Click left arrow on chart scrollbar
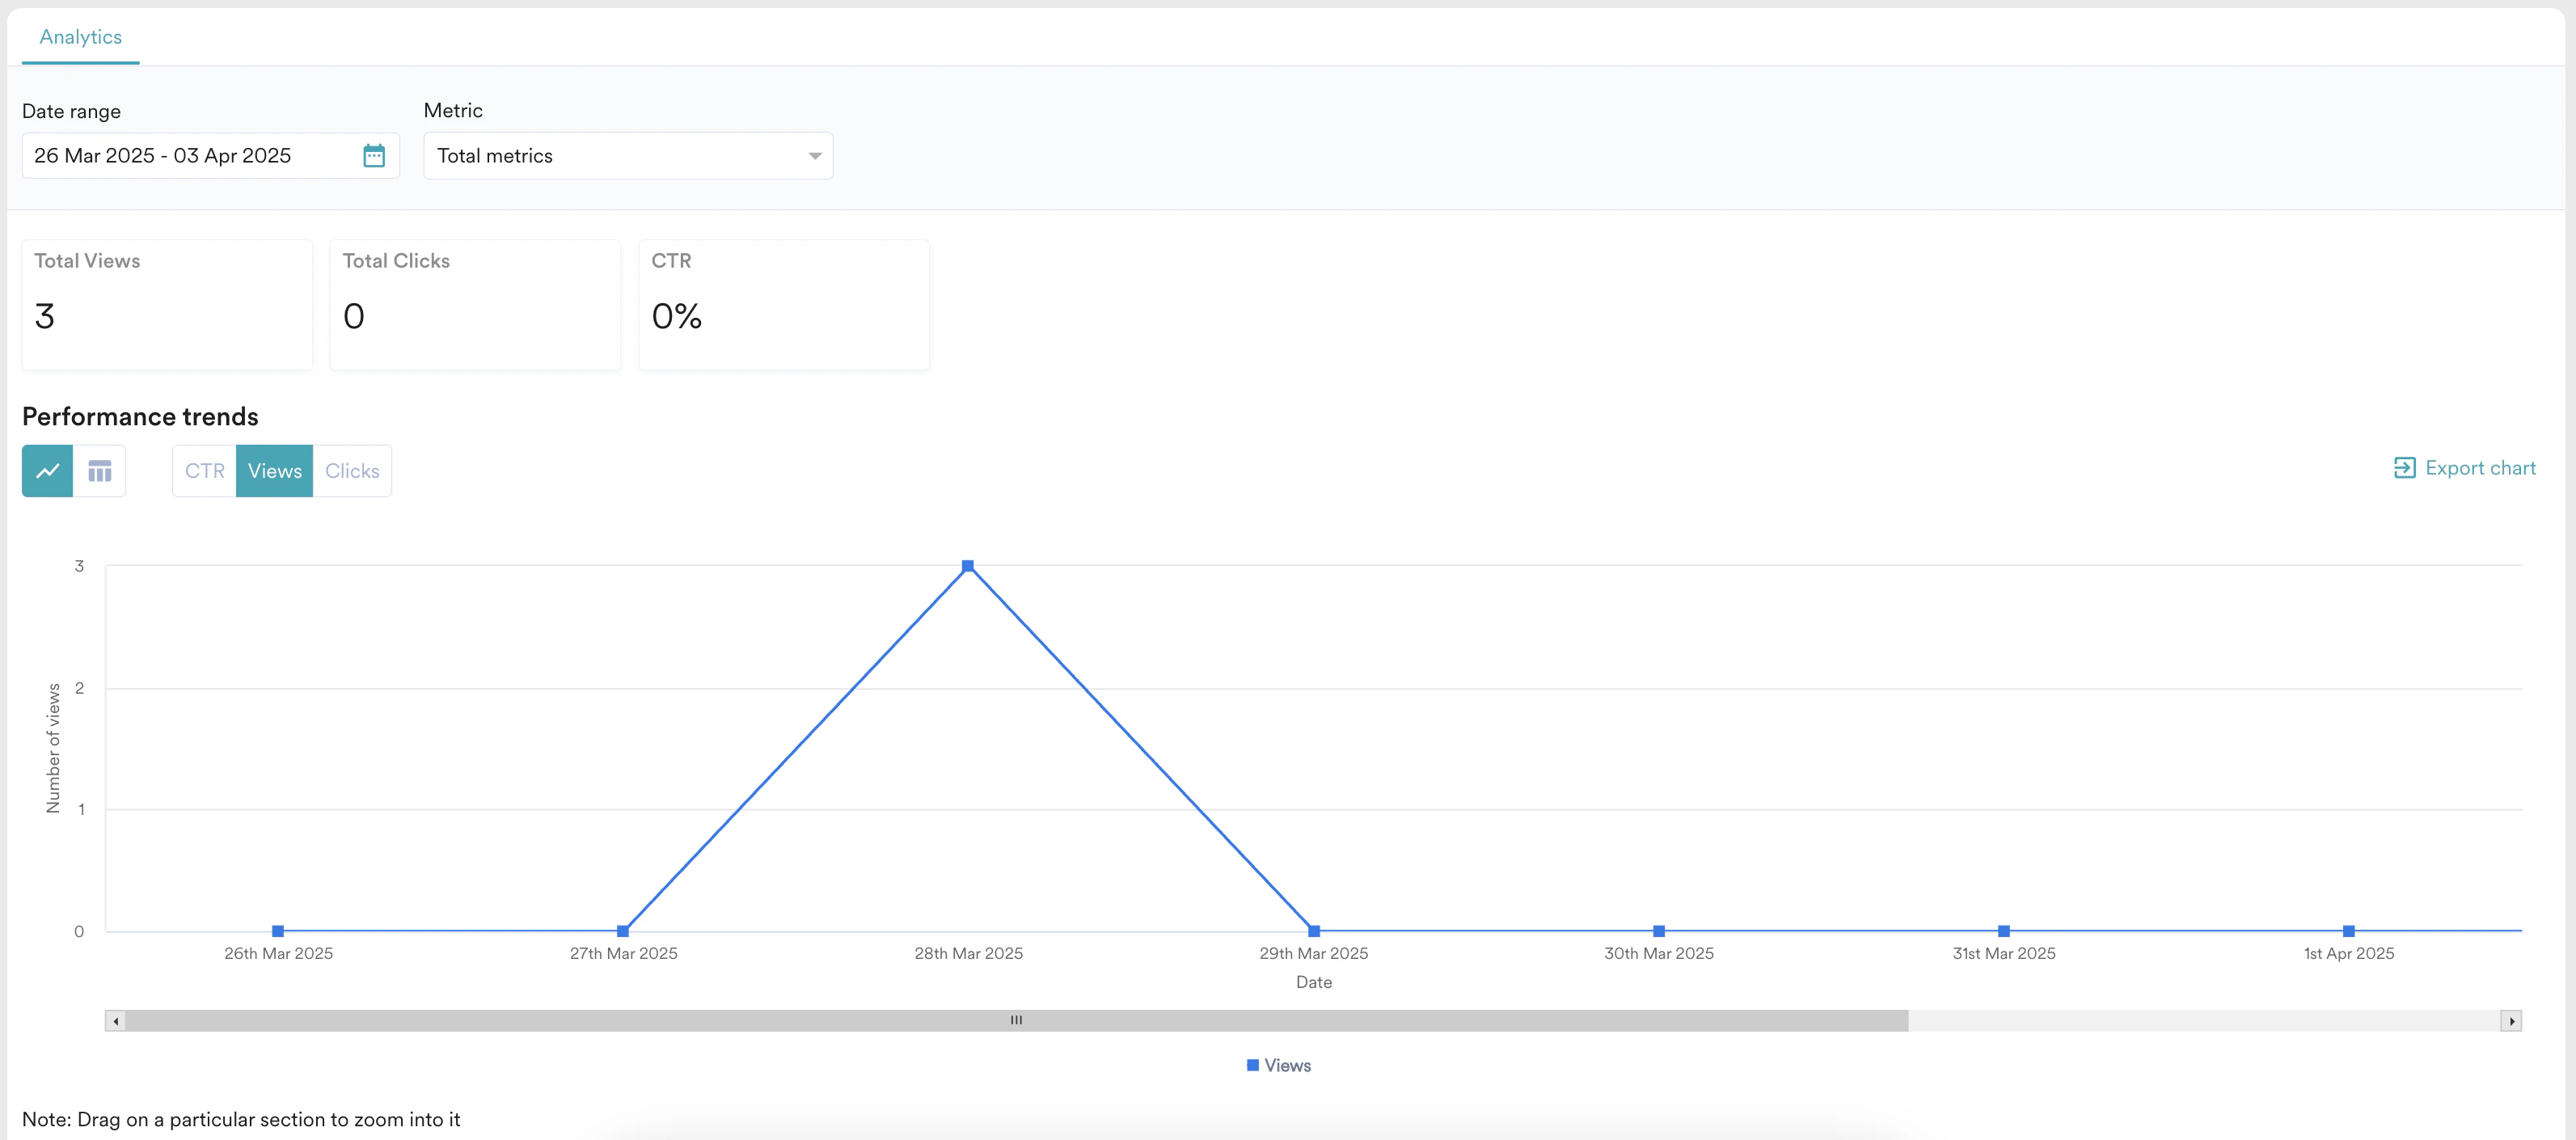Screen dimensions: 2576x1140 [116, 1021]
